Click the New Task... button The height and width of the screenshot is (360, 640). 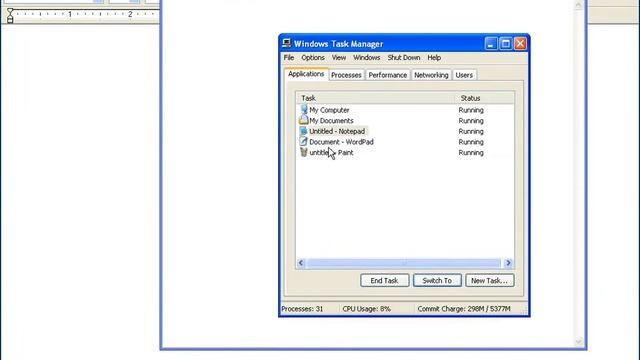click(489, 280)
